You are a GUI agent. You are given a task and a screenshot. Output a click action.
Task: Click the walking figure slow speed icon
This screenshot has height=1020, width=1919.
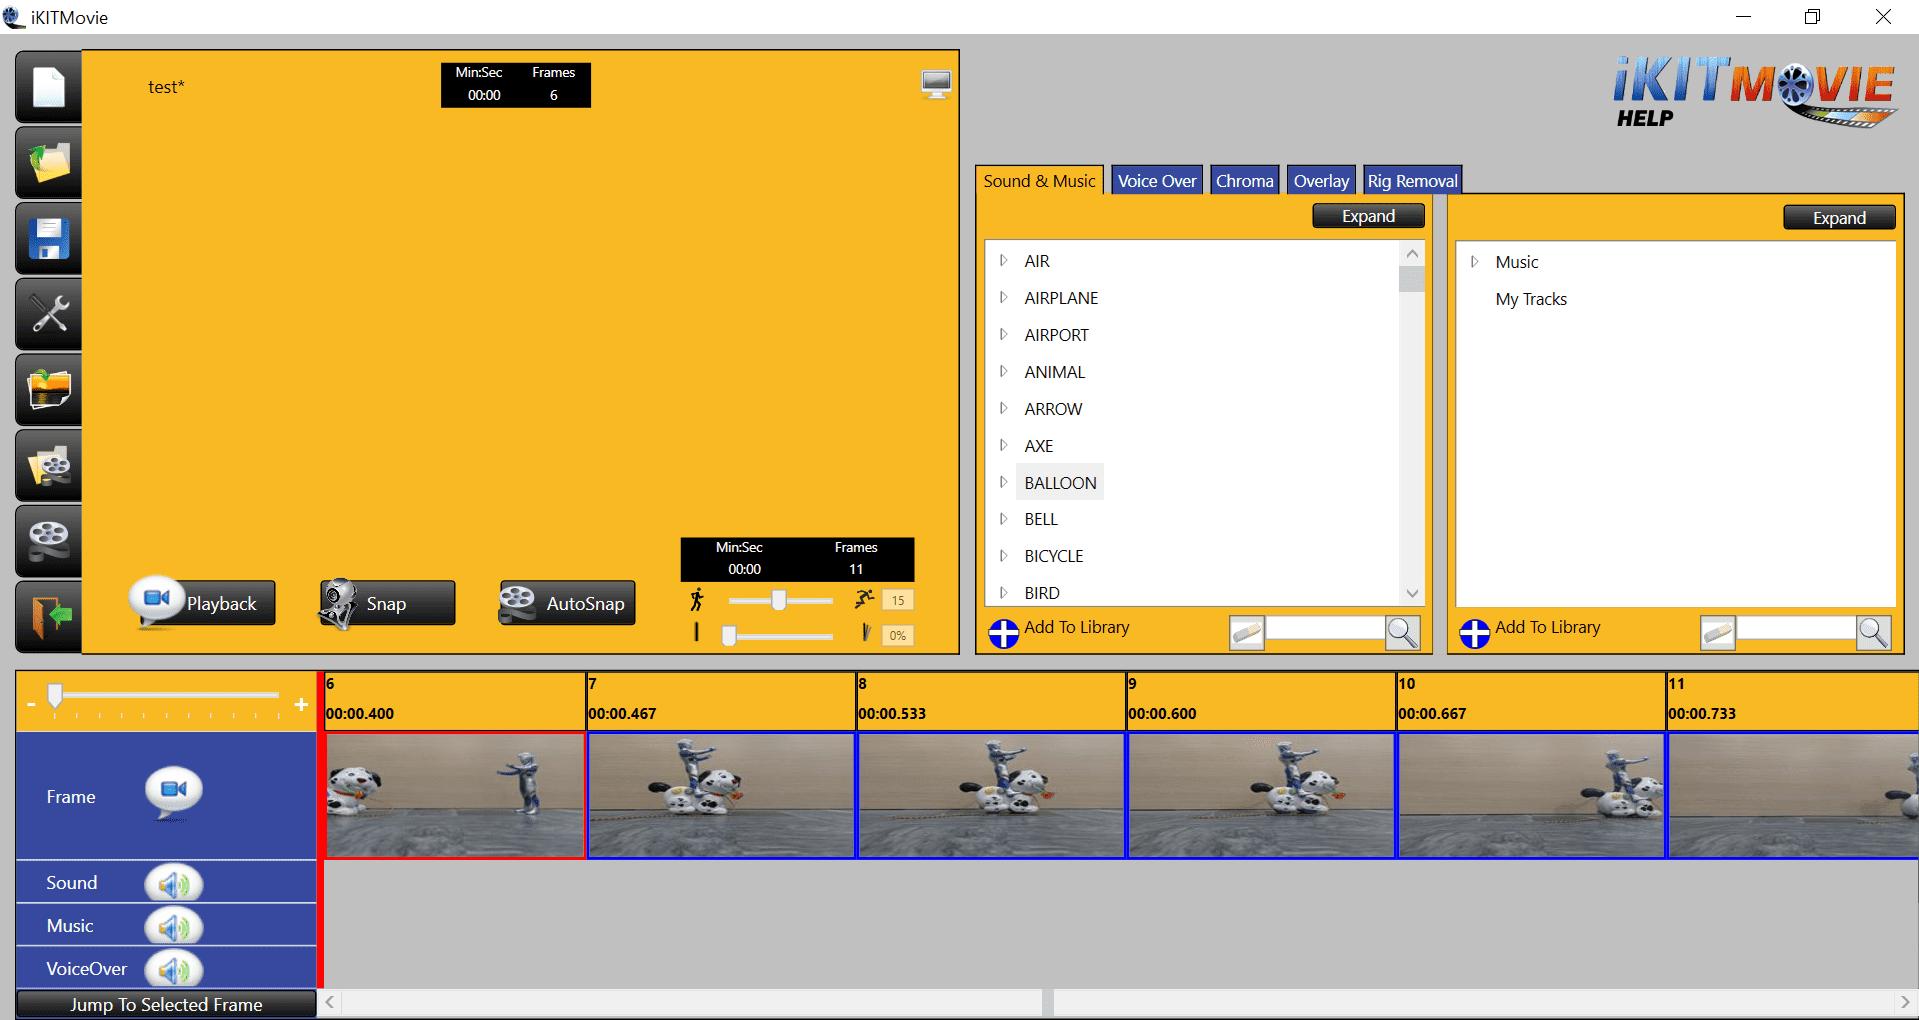point(697,600)
